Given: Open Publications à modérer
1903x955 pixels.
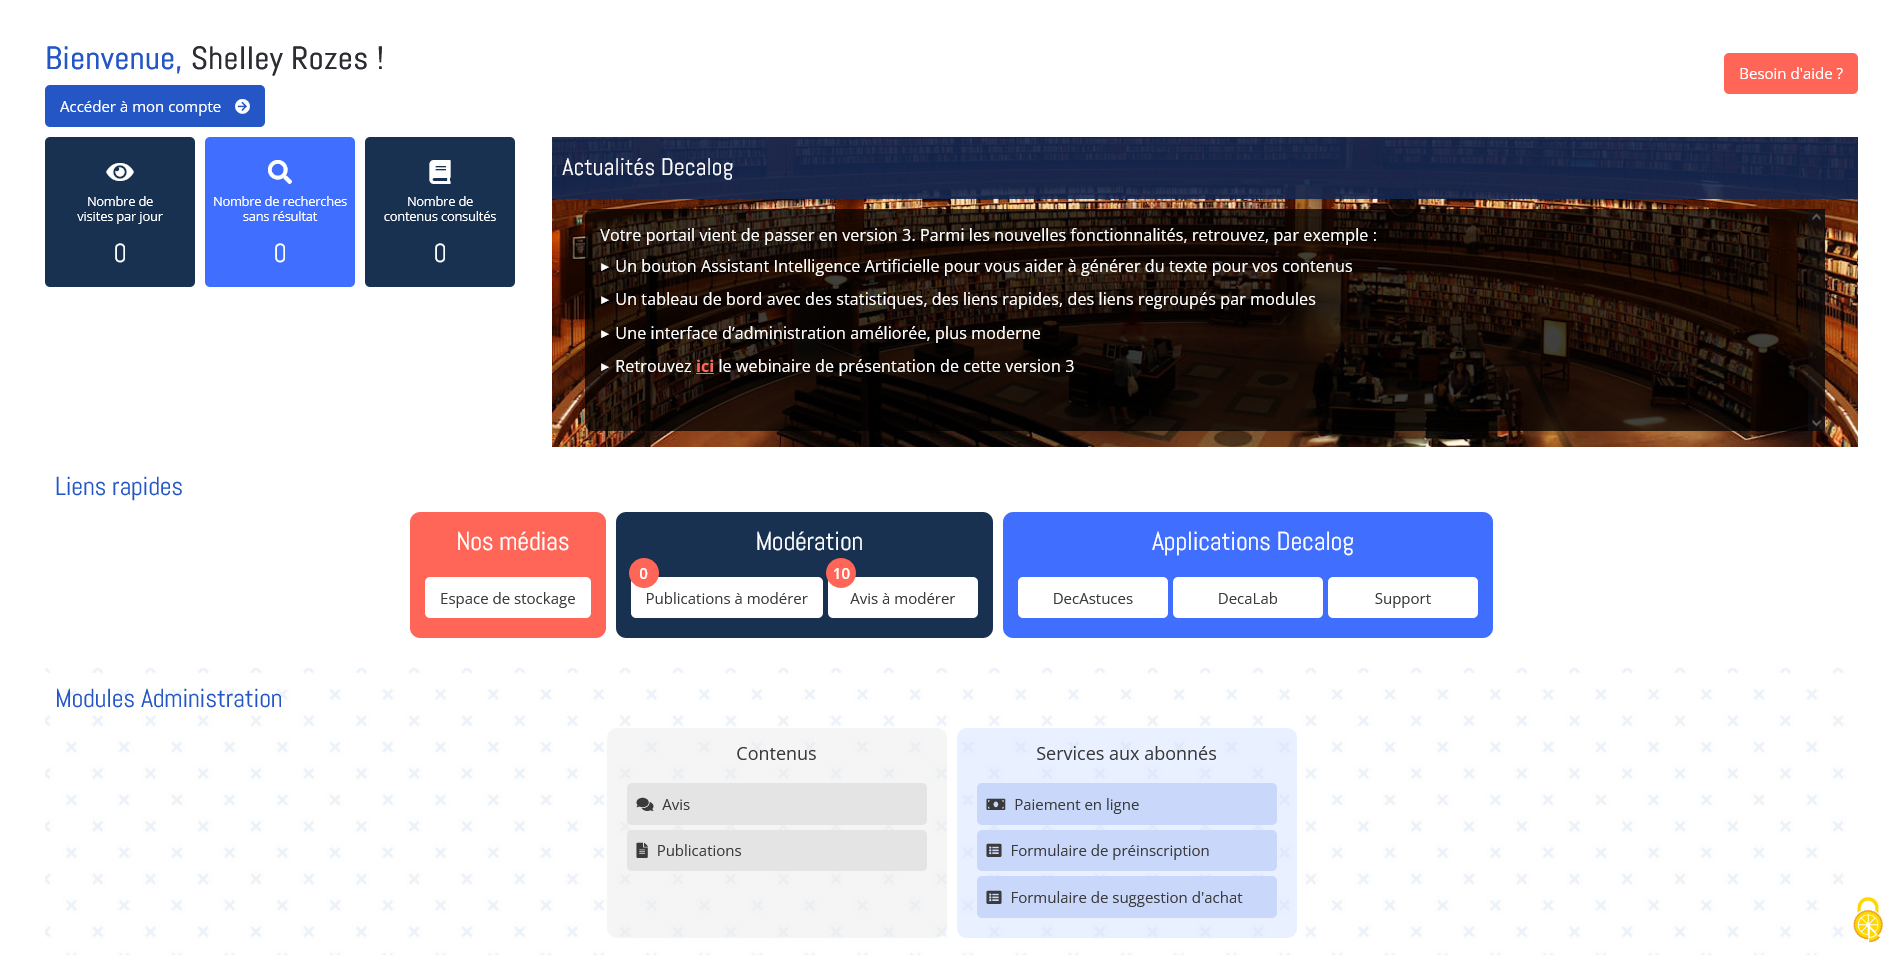Looking at the screenshot, I should point(726,599).
